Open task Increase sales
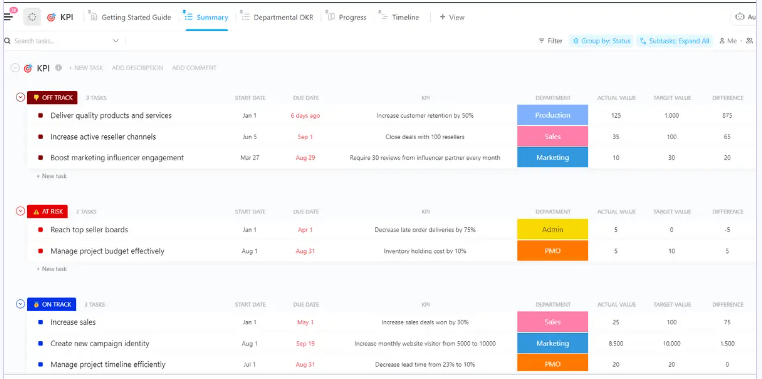Screen dimensions: 762x379 (73, 322)
